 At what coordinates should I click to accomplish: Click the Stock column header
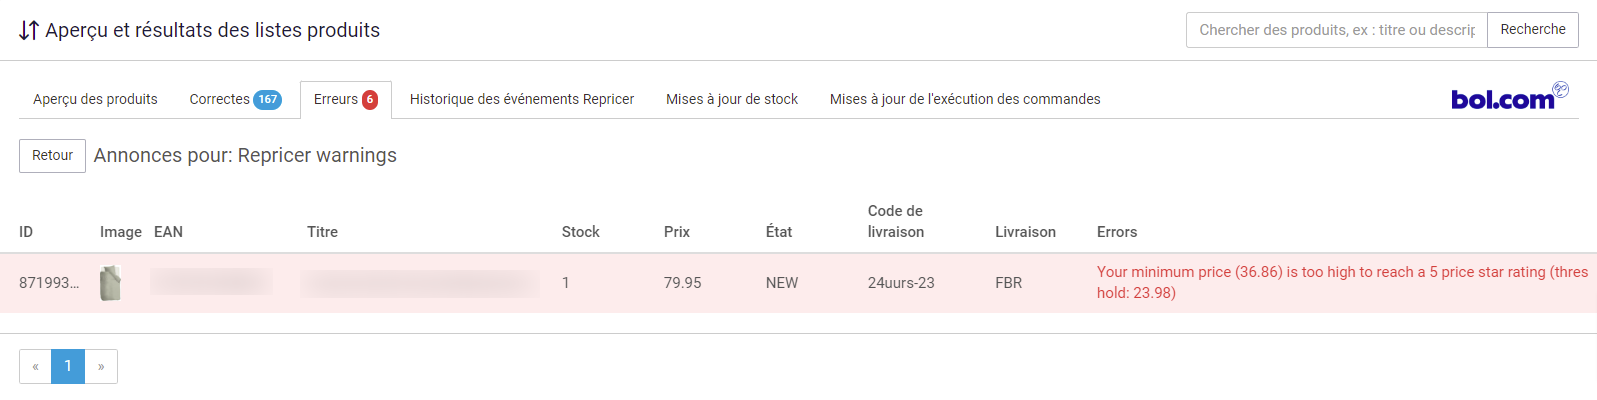pos(581,232)
